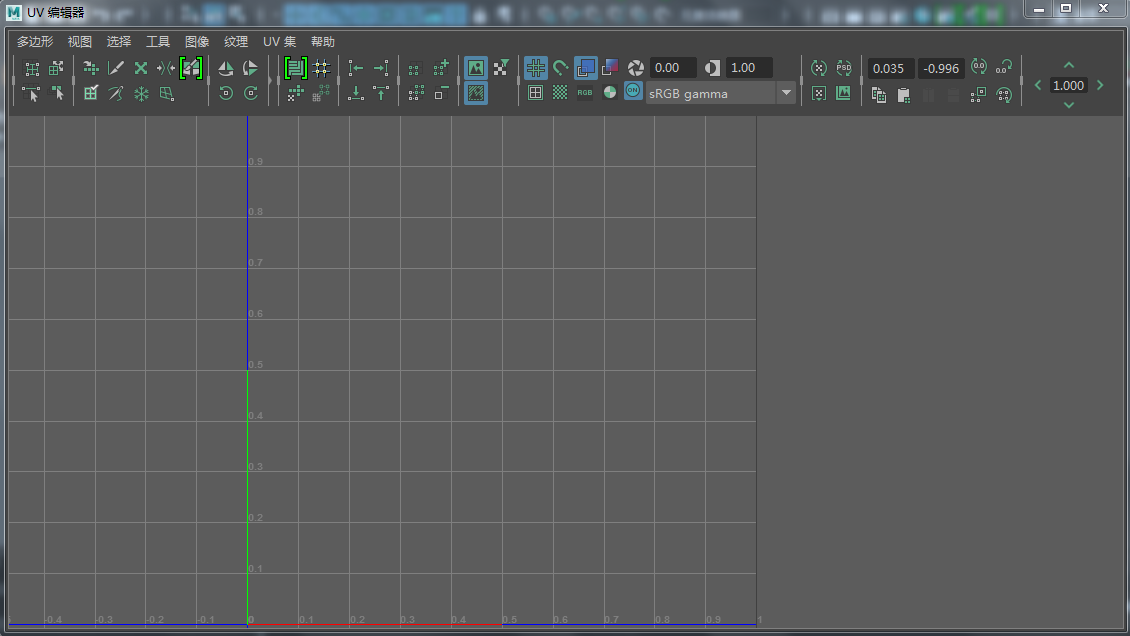Open the UV 集 menu
The height and width of the screenshot is (636, 1130).
pos(280,42)
